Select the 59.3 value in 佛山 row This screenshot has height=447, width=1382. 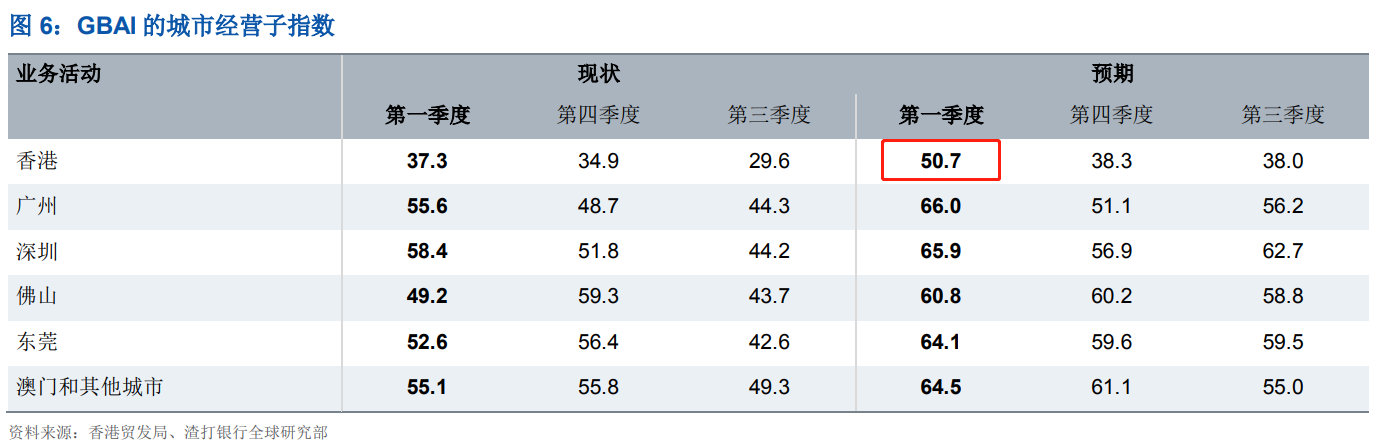pyautogui.click(x=598, y=296)
